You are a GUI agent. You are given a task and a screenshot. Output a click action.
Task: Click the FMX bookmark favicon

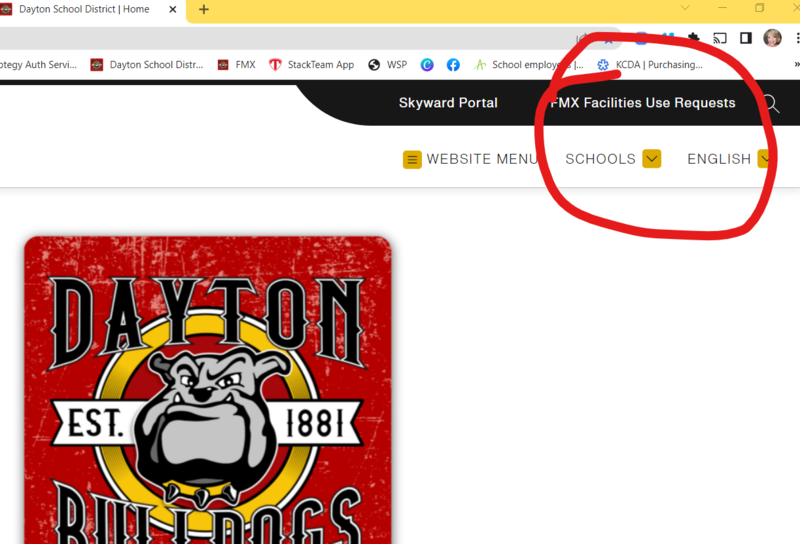pyautogui.click(x=223, y=65)
